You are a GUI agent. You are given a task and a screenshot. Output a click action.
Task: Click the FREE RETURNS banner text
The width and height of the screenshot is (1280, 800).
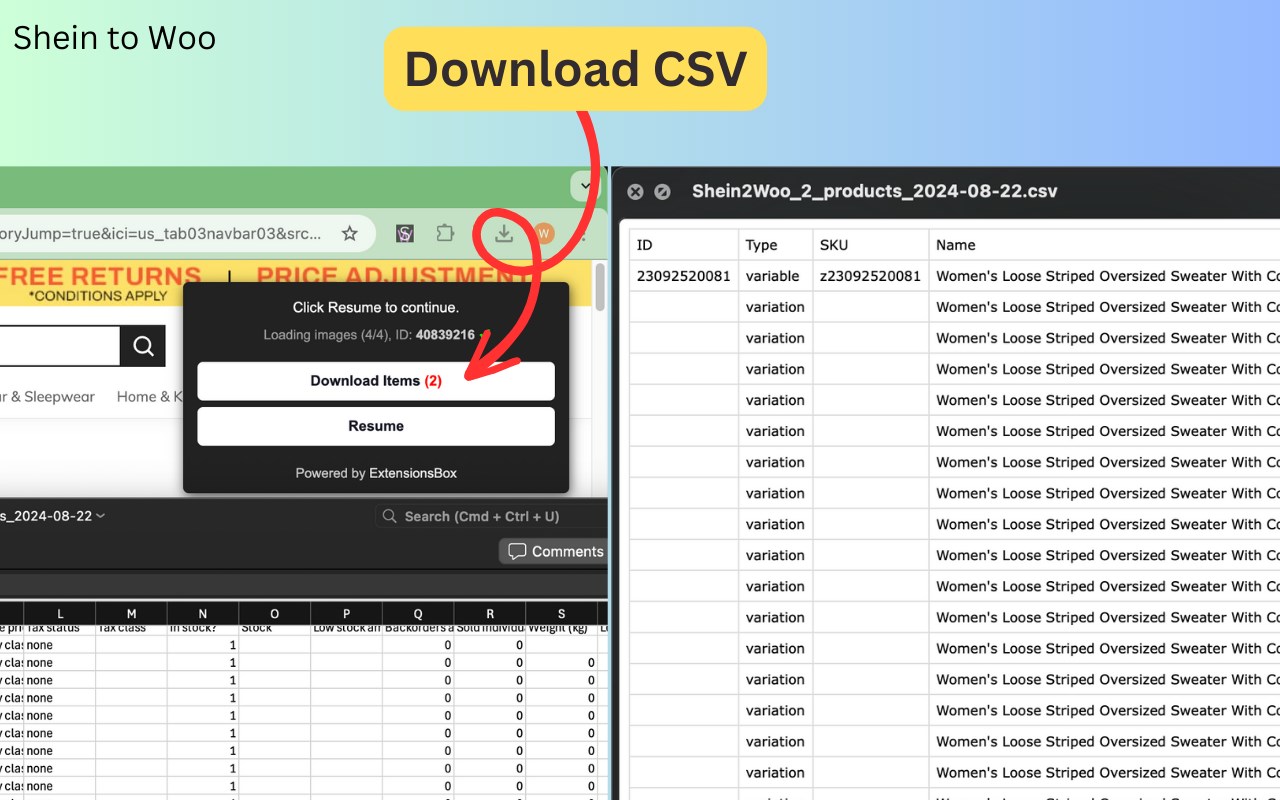pos(100,275)
